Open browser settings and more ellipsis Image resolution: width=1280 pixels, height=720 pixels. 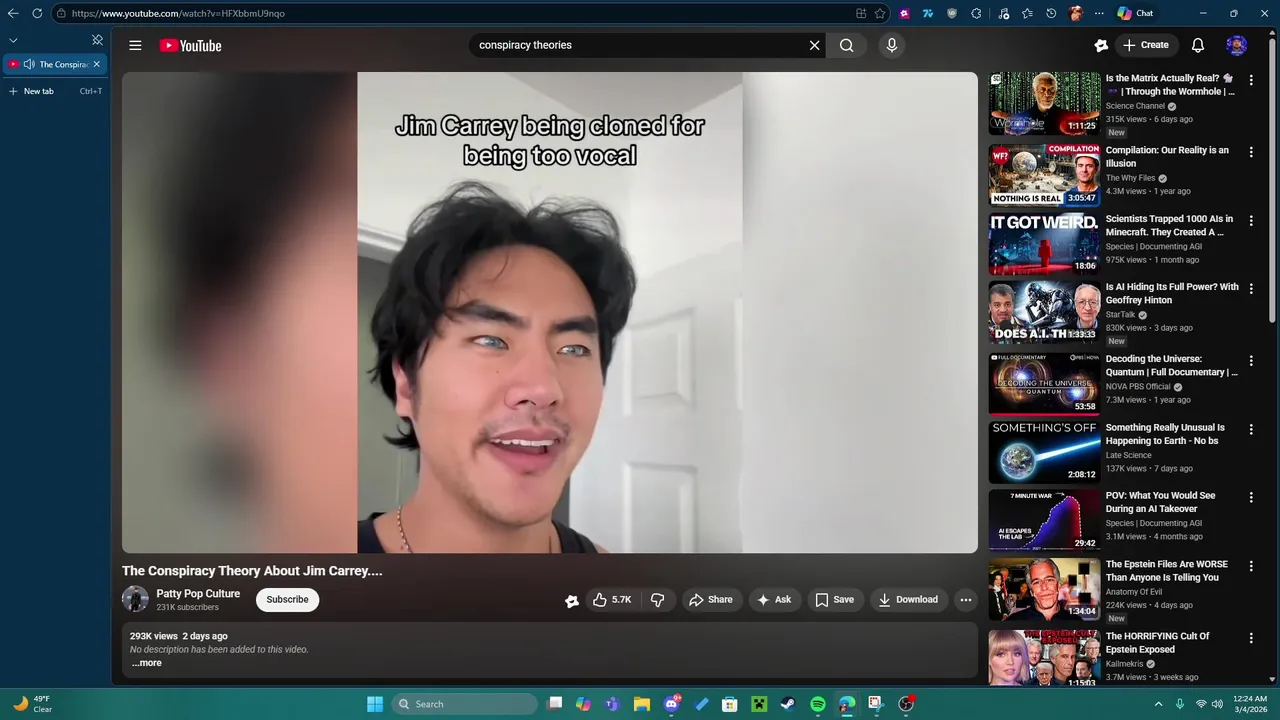[1099, 13]
